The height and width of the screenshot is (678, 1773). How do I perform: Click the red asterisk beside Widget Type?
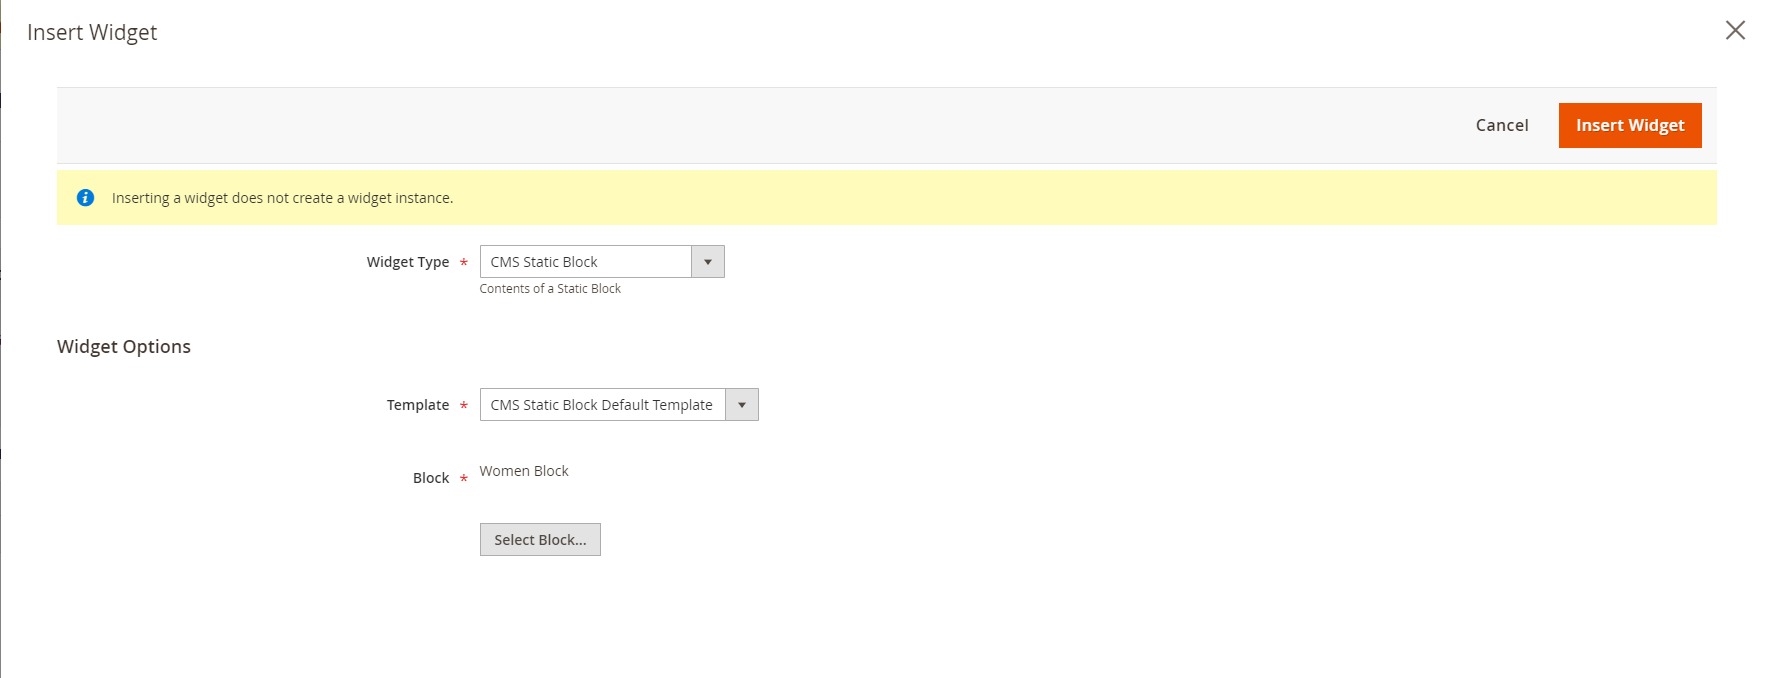tap(463, 263)
